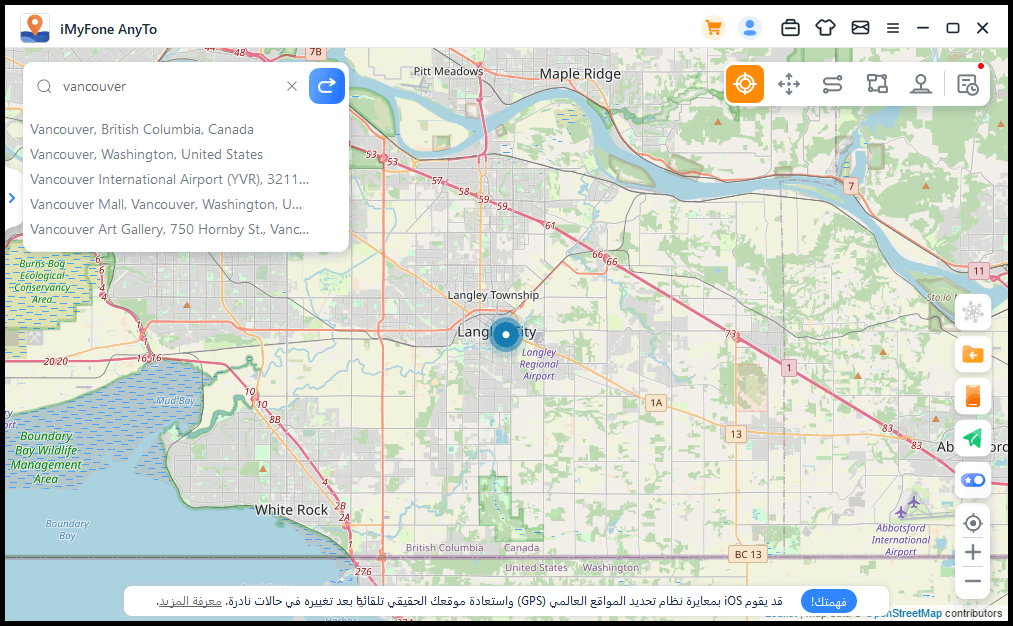Open the hamburger main menu

point(893,28)
